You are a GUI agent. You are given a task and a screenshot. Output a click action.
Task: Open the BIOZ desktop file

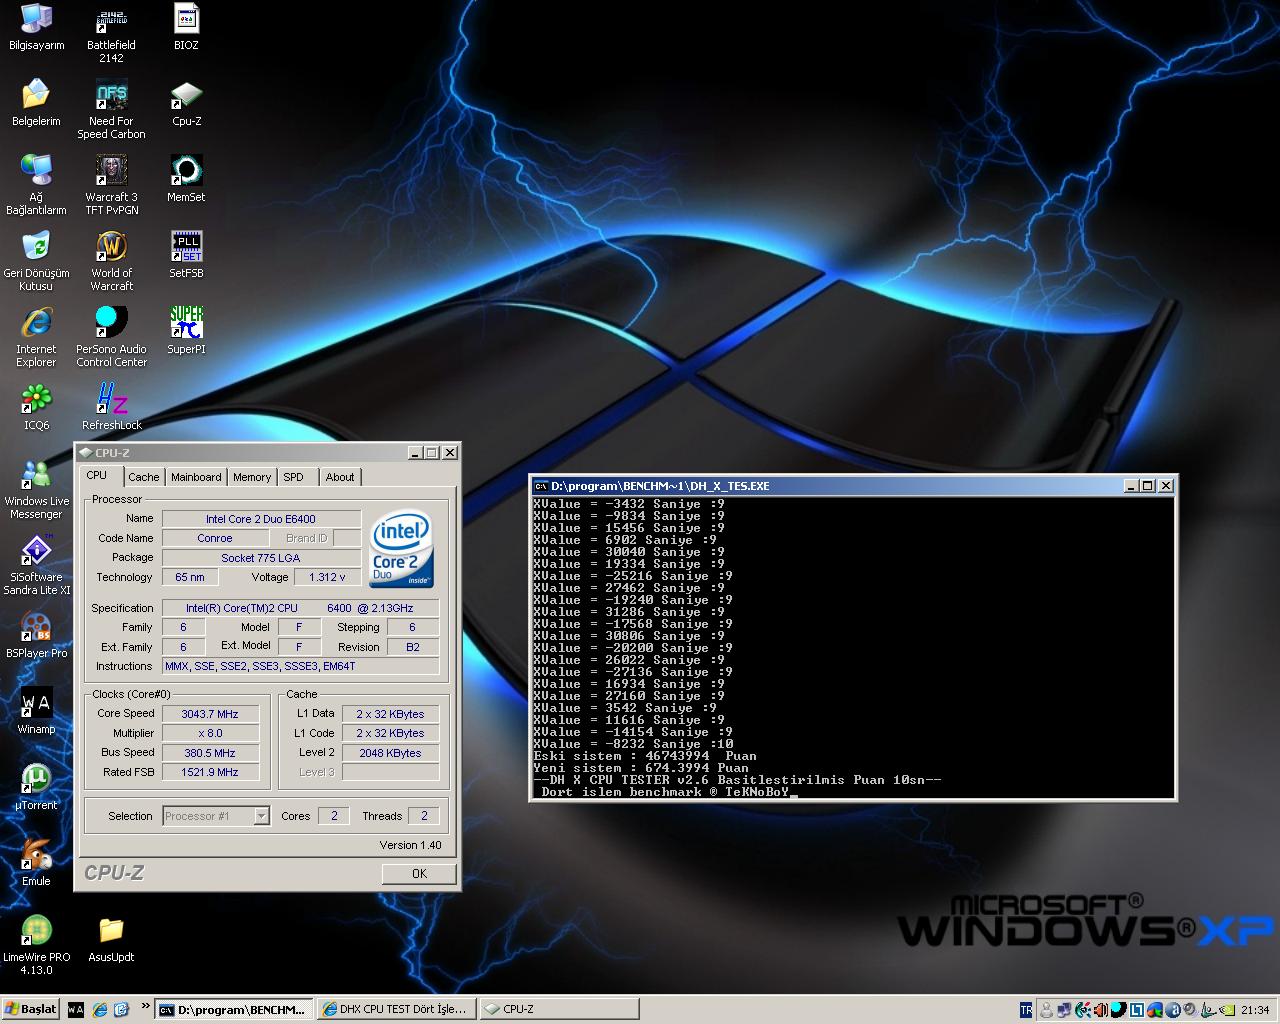(186, 27)
